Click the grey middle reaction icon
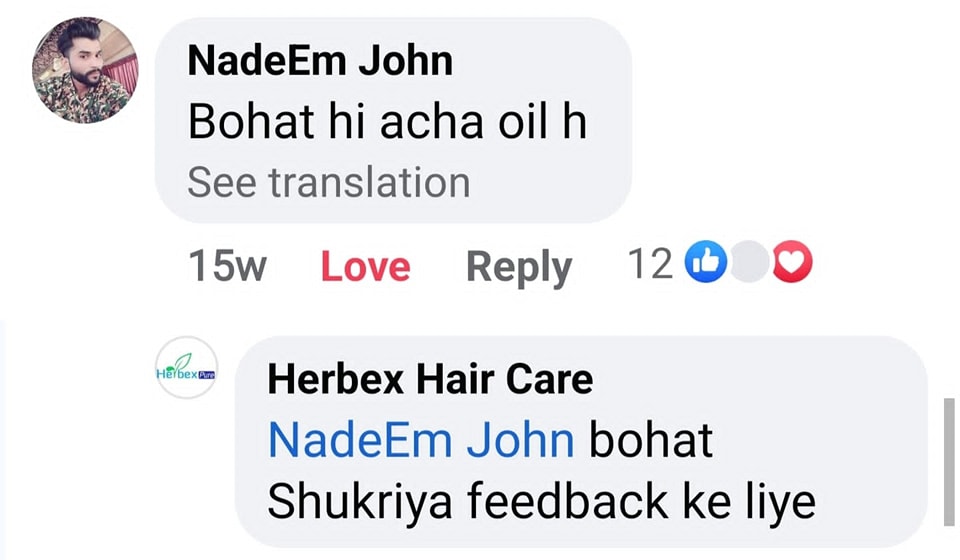Viewport: 960px width, 560px height. [749, 262]
